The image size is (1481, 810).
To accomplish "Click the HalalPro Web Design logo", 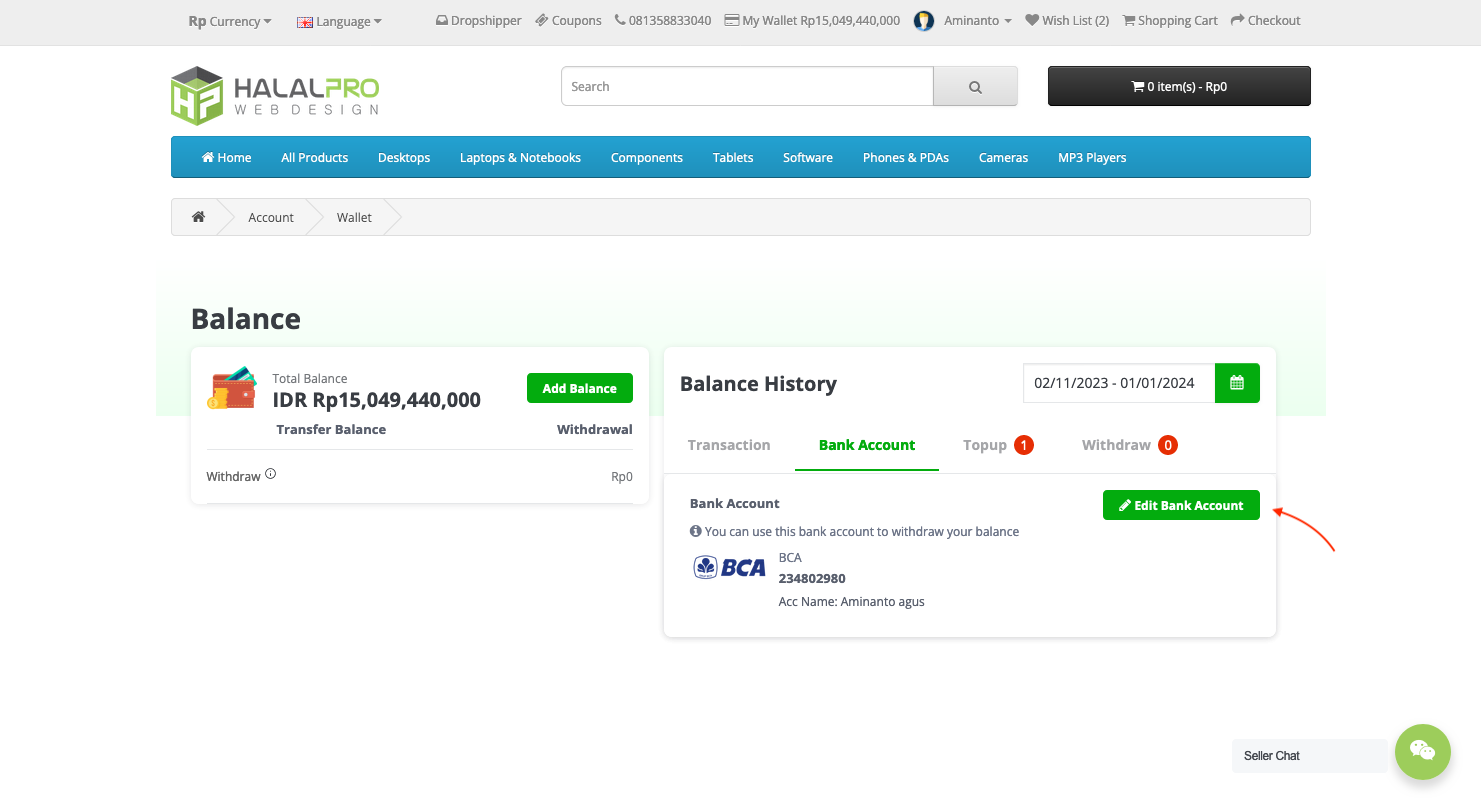I will tap(274, 95).
